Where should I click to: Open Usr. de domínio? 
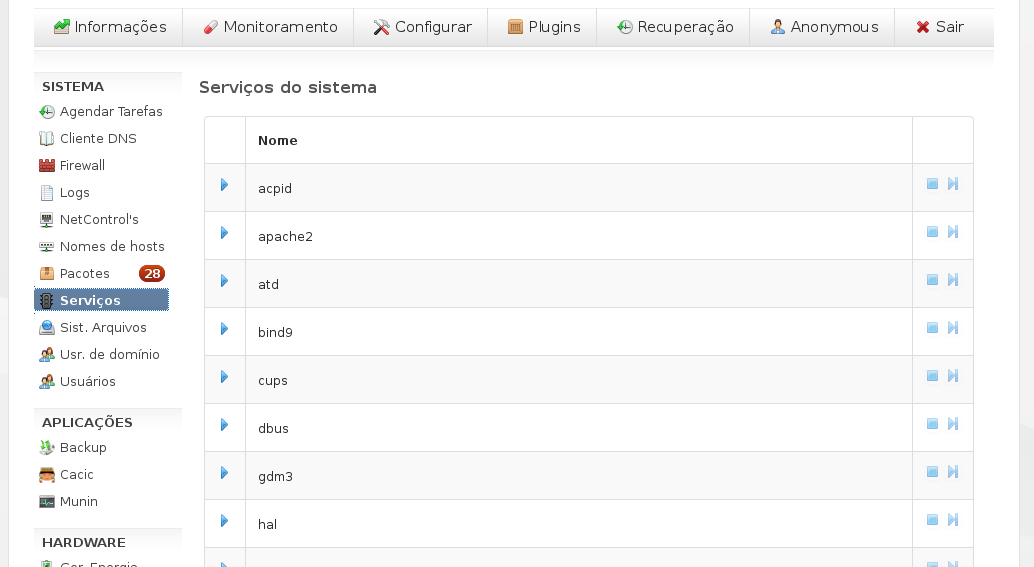click(x=100, y=355)
